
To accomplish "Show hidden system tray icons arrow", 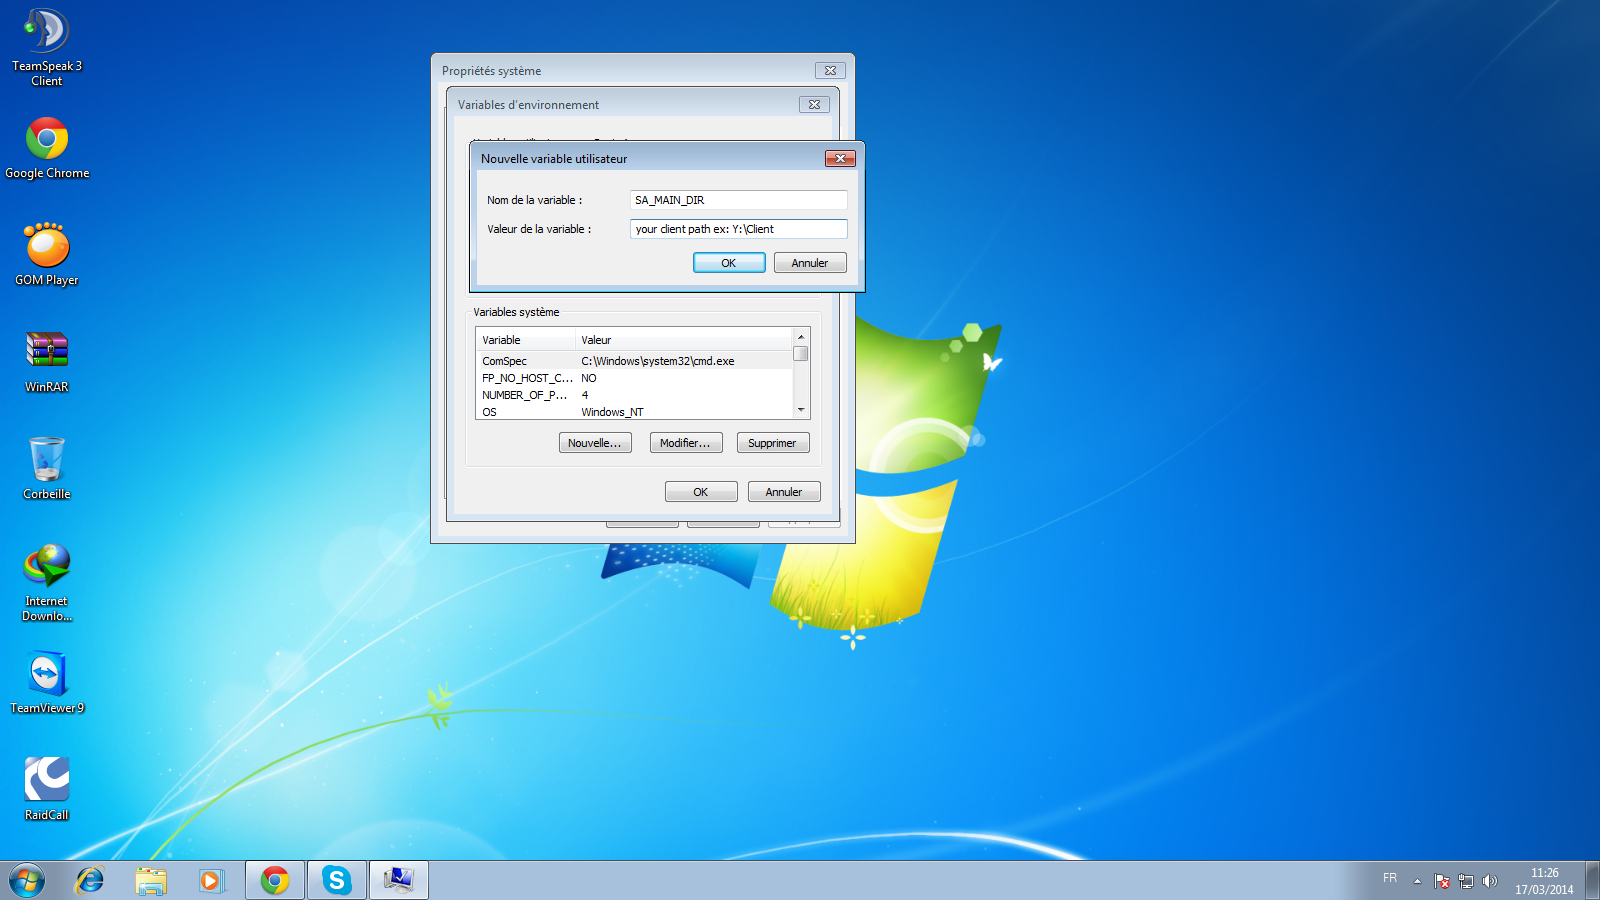I will (1417, 881).
